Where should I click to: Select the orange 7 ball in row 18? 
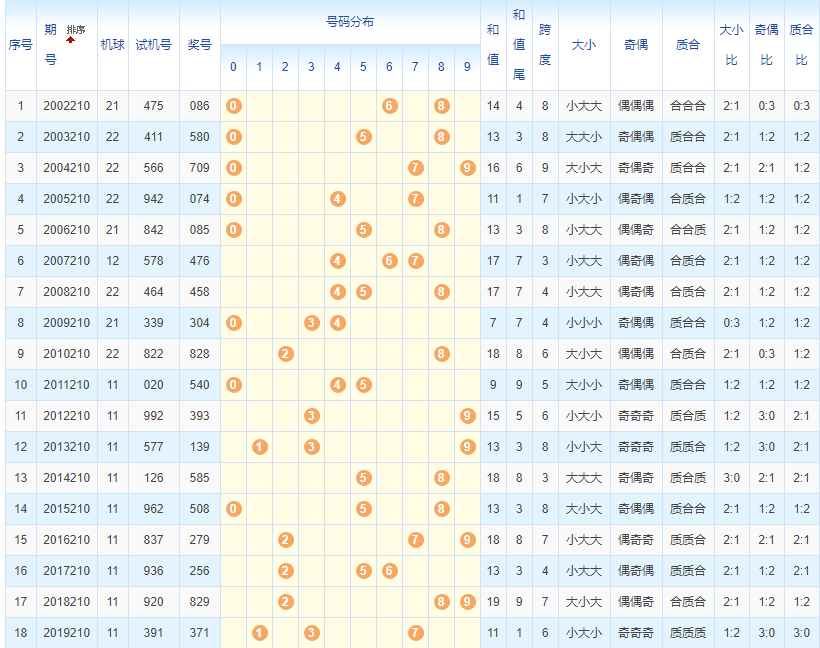[415, 633]
